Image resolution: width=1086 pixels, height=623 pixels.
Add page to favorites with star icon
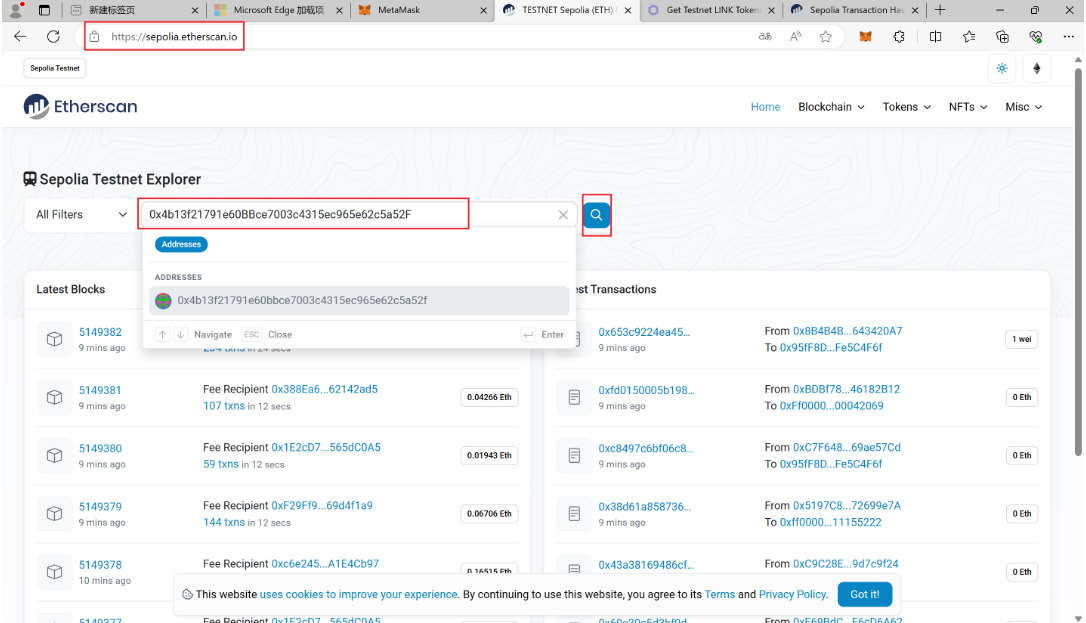826,37
